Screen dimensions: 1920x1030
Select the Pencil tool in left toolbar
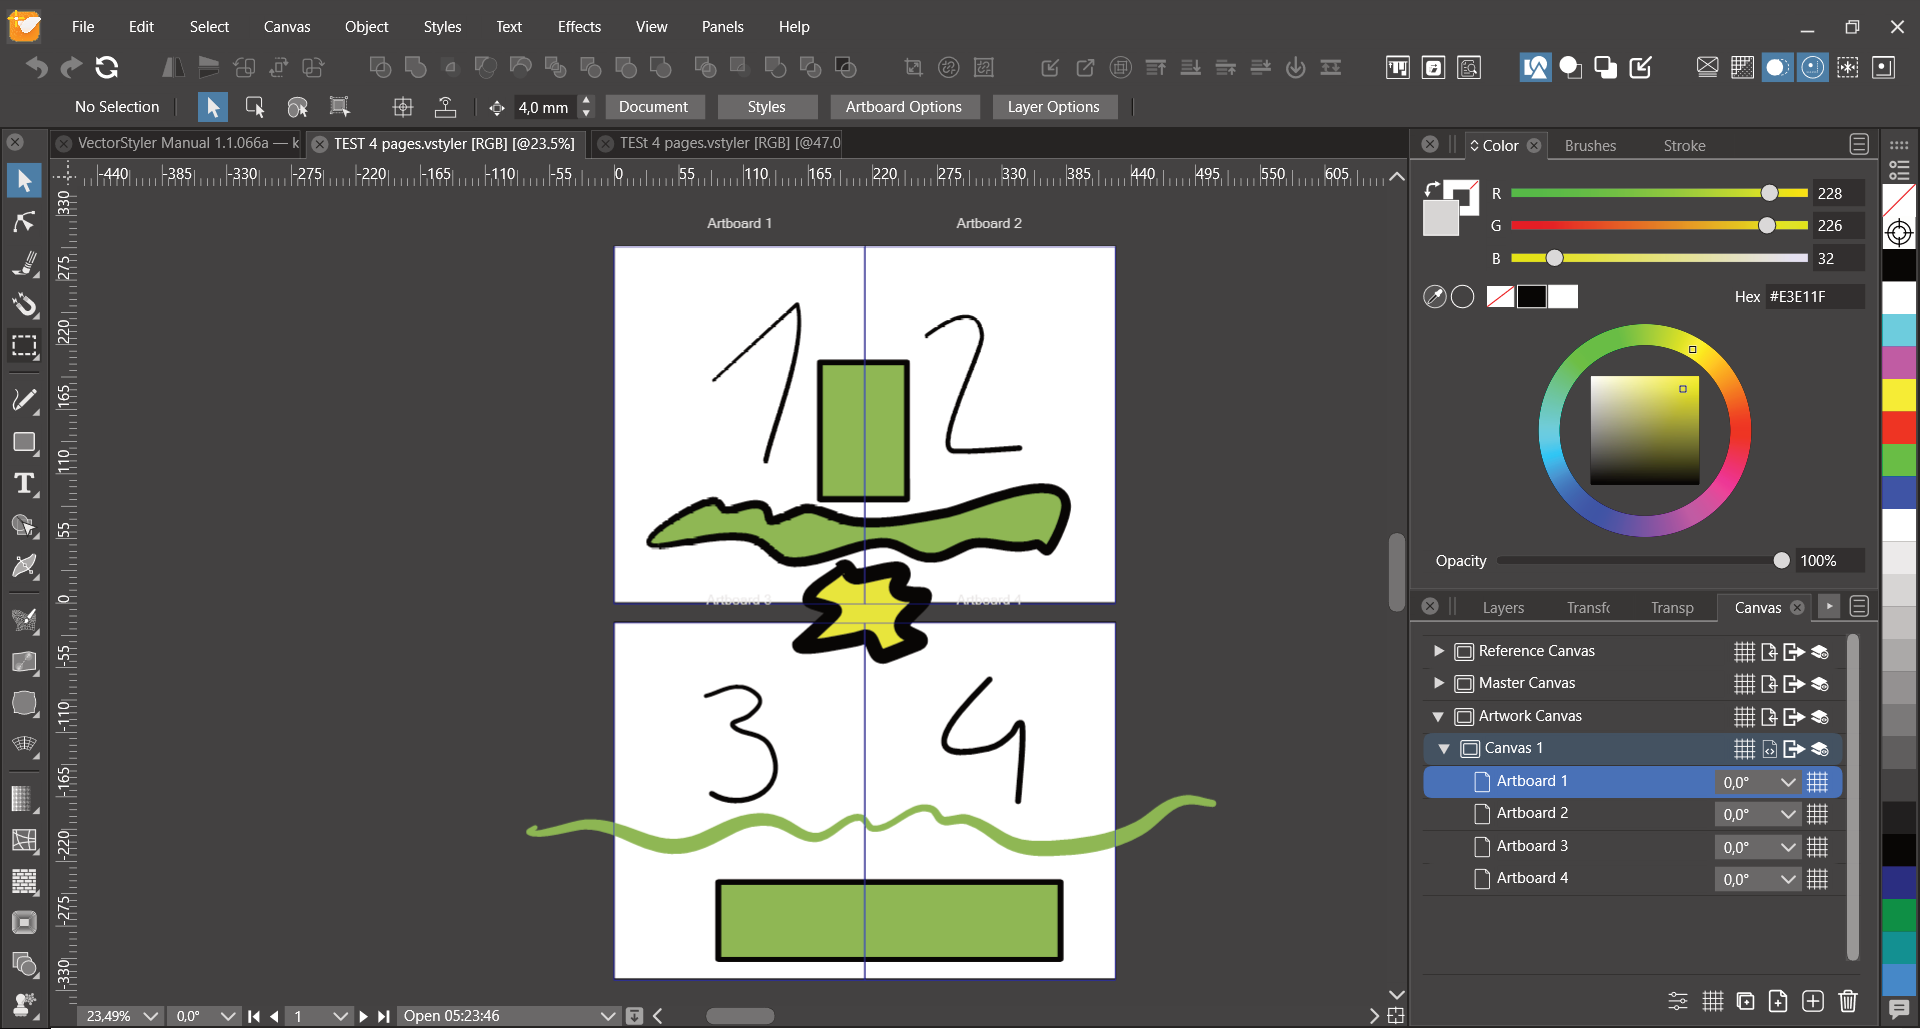click(x=24, y=400)
